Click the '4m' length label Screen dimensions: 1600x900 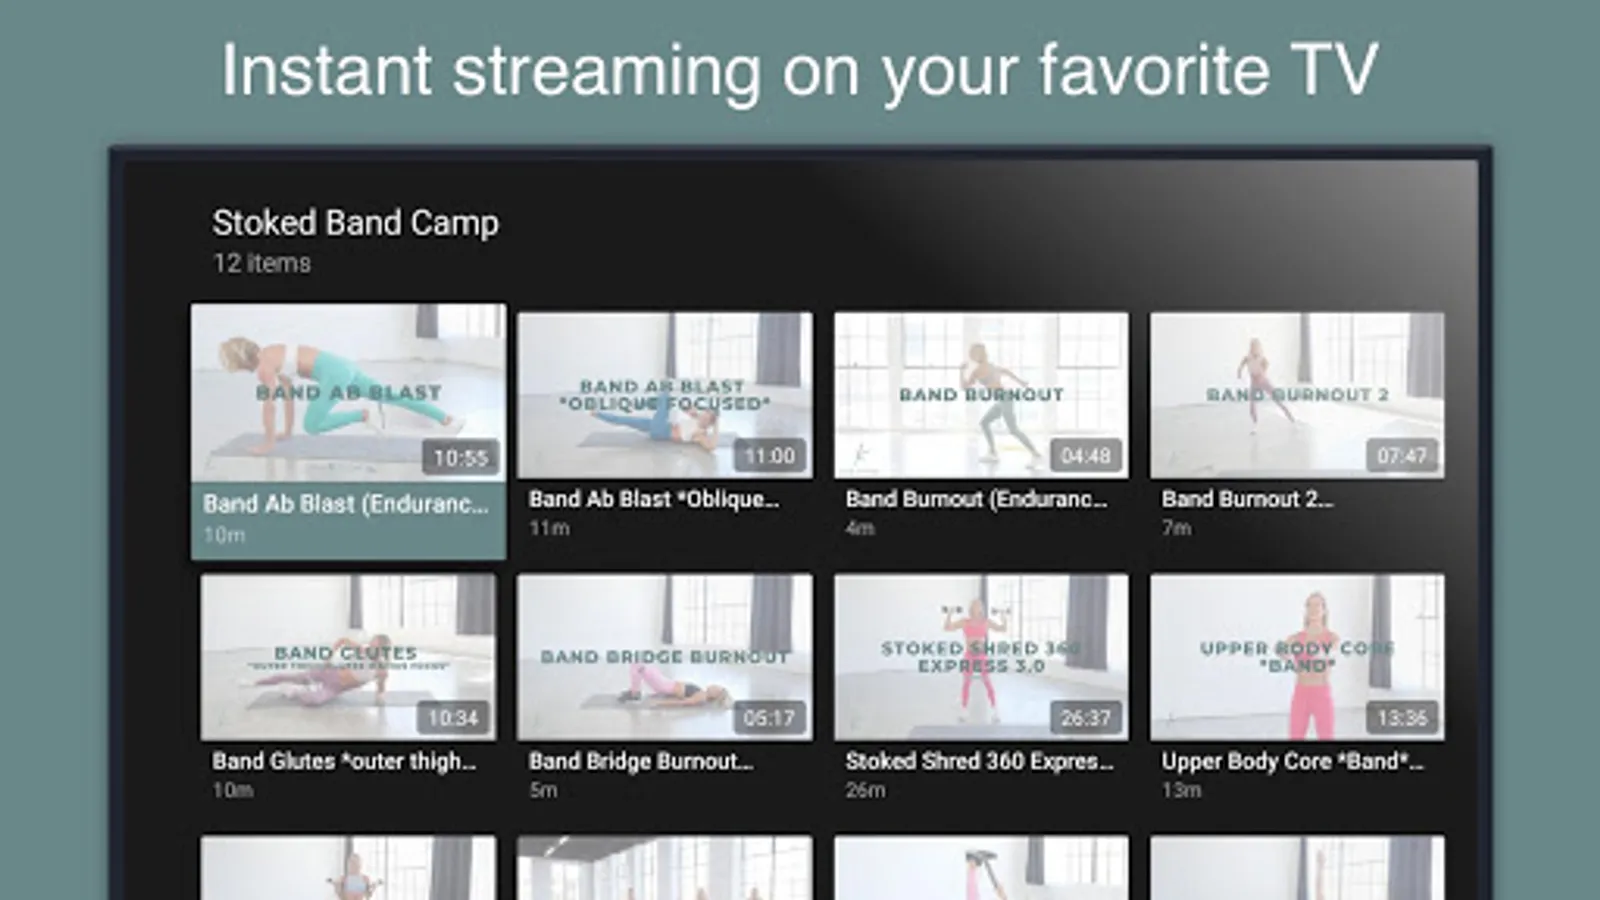point(860,527)
